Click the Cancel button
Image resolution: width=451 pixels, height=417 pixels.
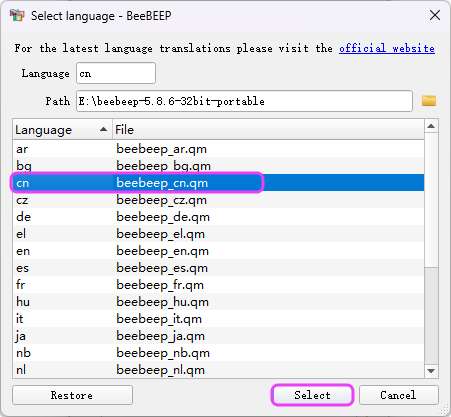tap(399, 395)
